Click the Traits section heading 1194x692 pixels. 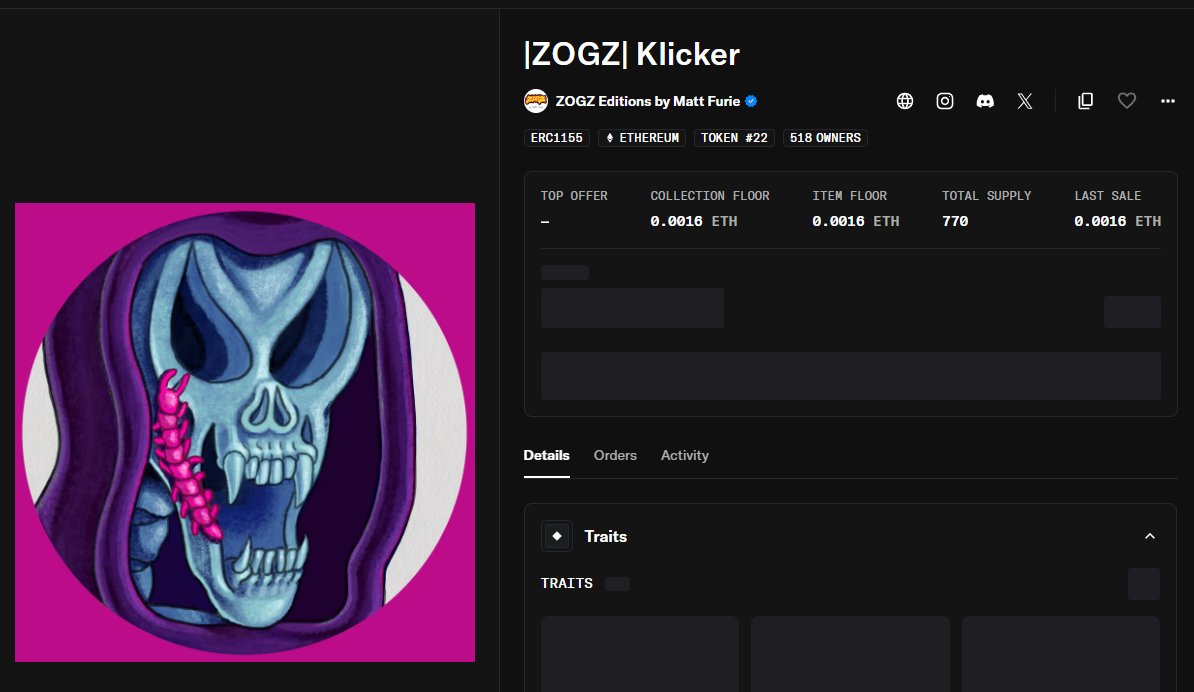click(605, 537)
